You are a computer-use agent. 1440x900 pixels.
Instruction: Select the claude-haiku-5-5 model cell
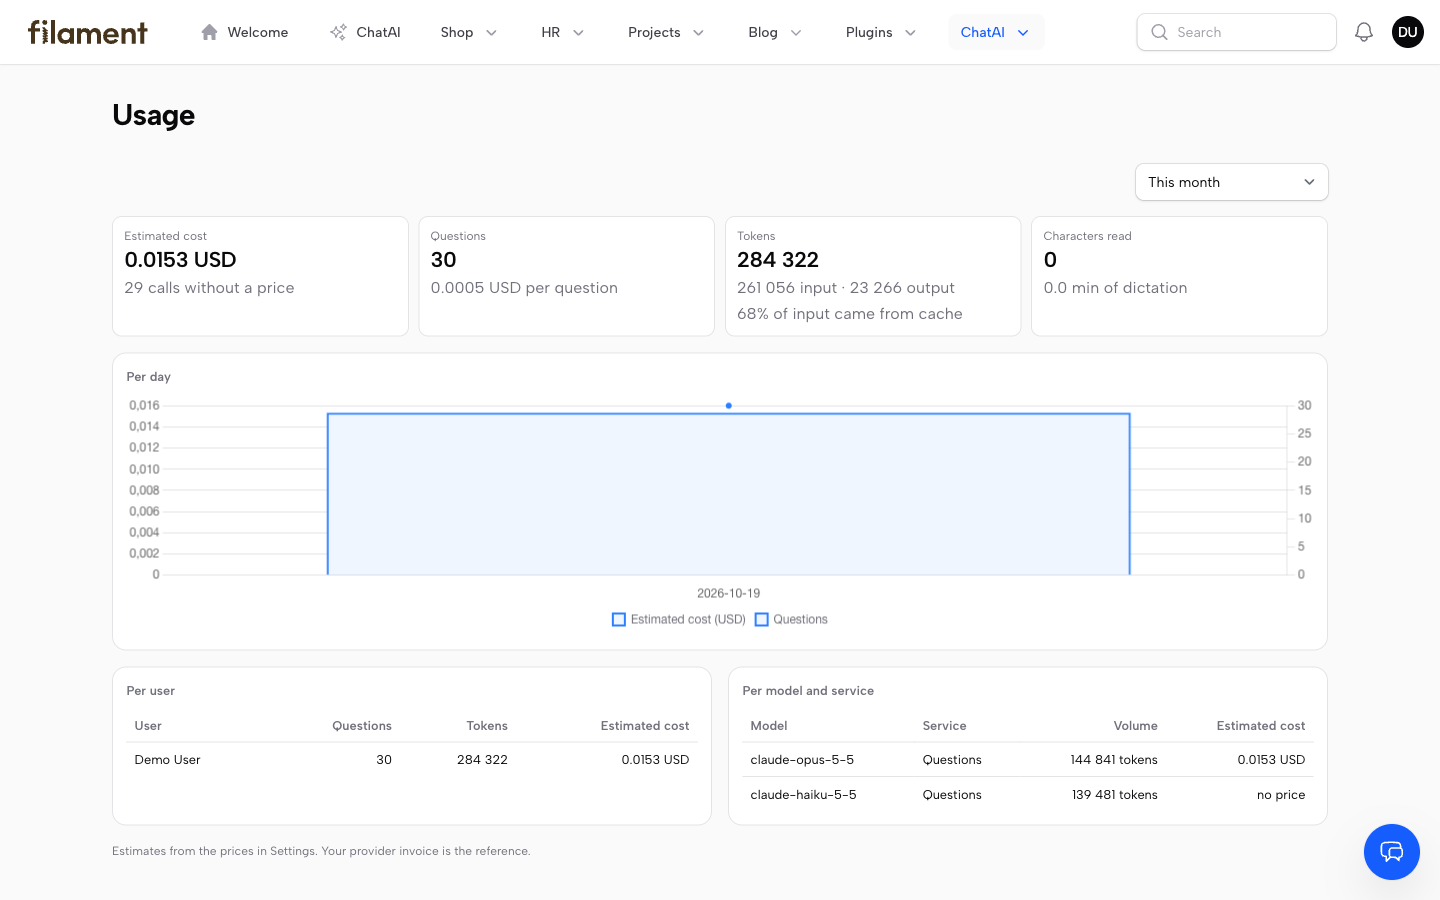click(803, 795)
